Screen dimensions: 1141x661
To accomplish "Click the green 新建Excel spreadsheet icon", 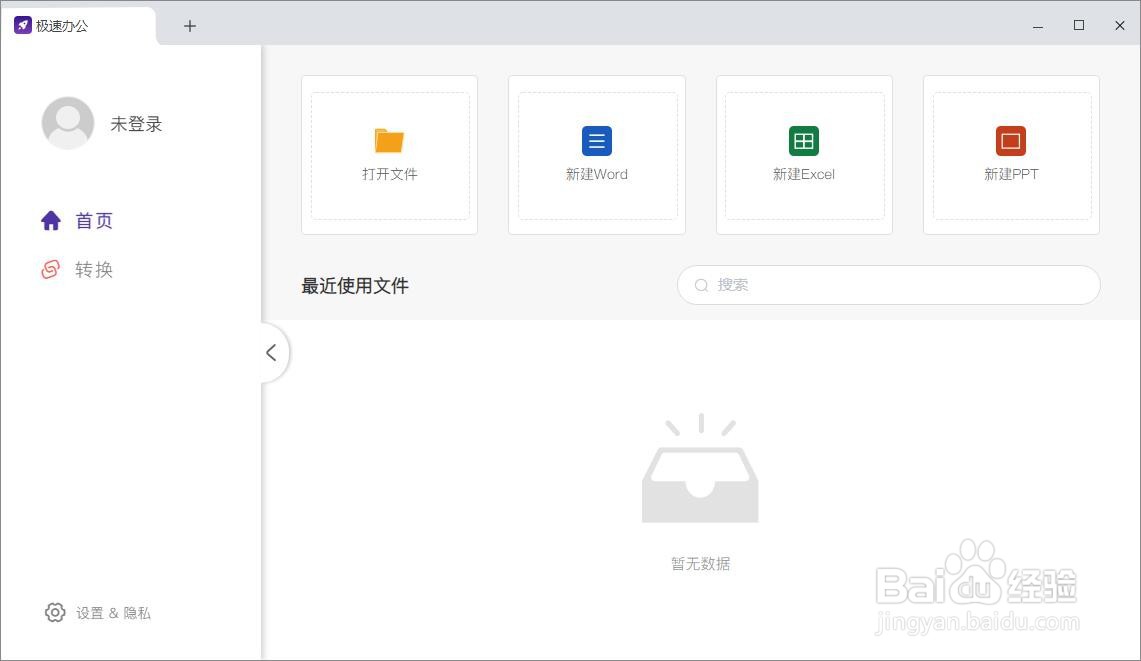I will coord(804,140).
